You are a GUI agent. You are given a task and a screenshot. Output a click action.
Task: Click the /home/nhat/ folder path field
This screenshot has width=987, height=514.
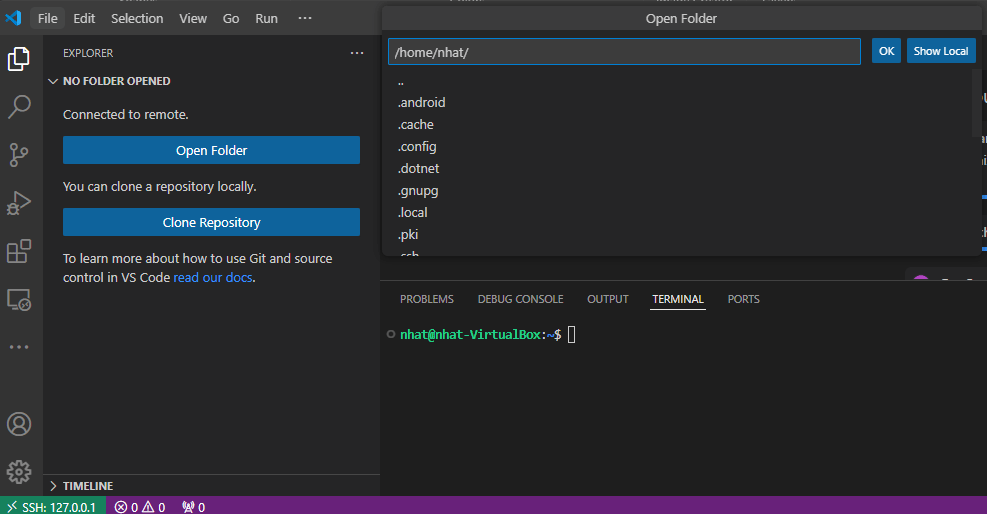624,52
